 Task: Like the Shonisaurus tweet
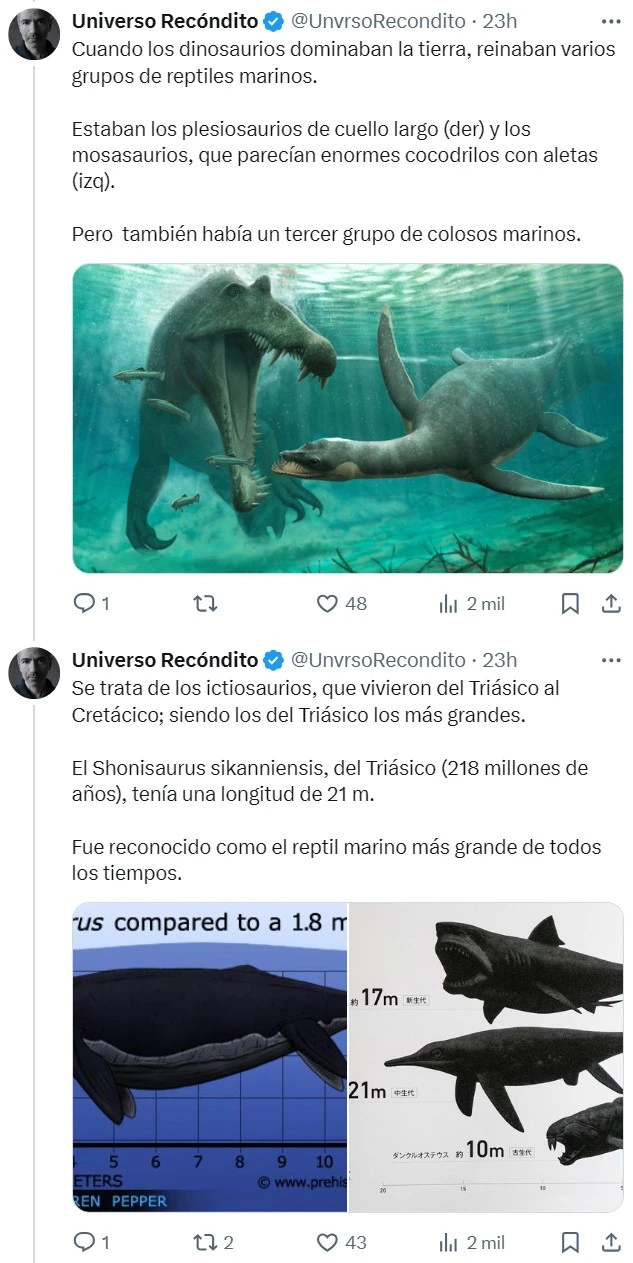pos(325,1242)
